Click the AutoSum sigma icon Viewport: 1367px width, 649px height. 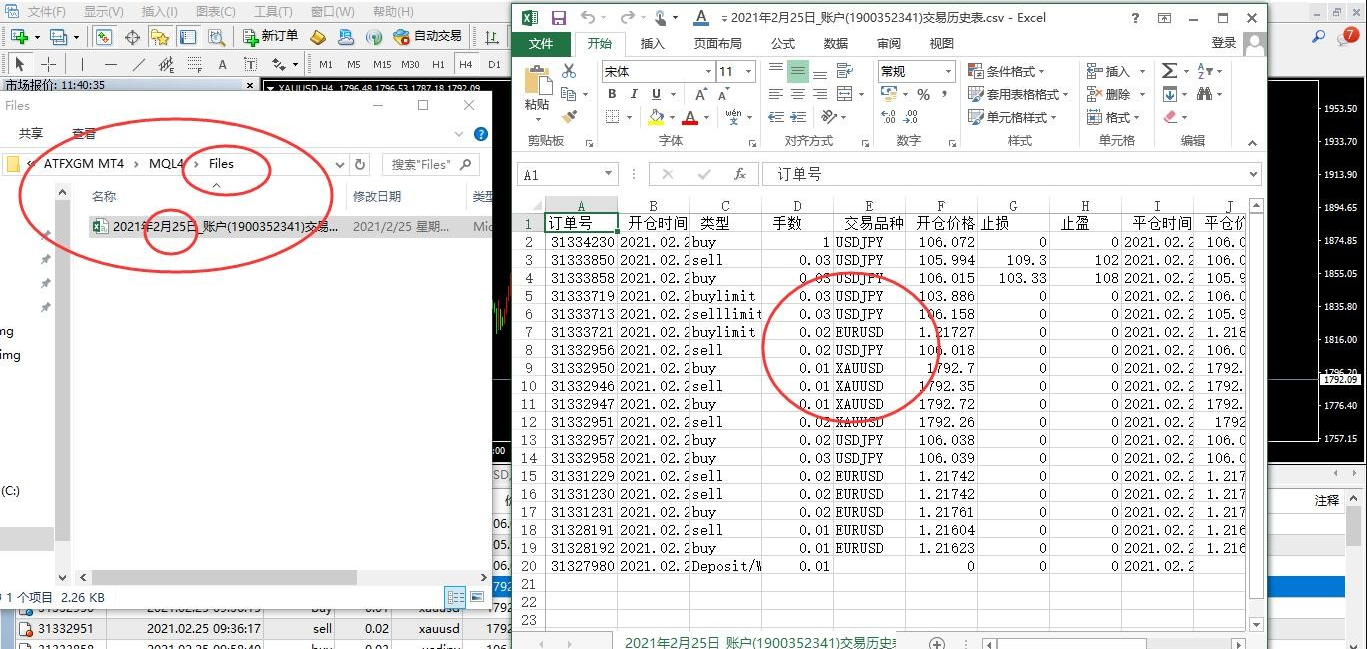pos(1169,71)
